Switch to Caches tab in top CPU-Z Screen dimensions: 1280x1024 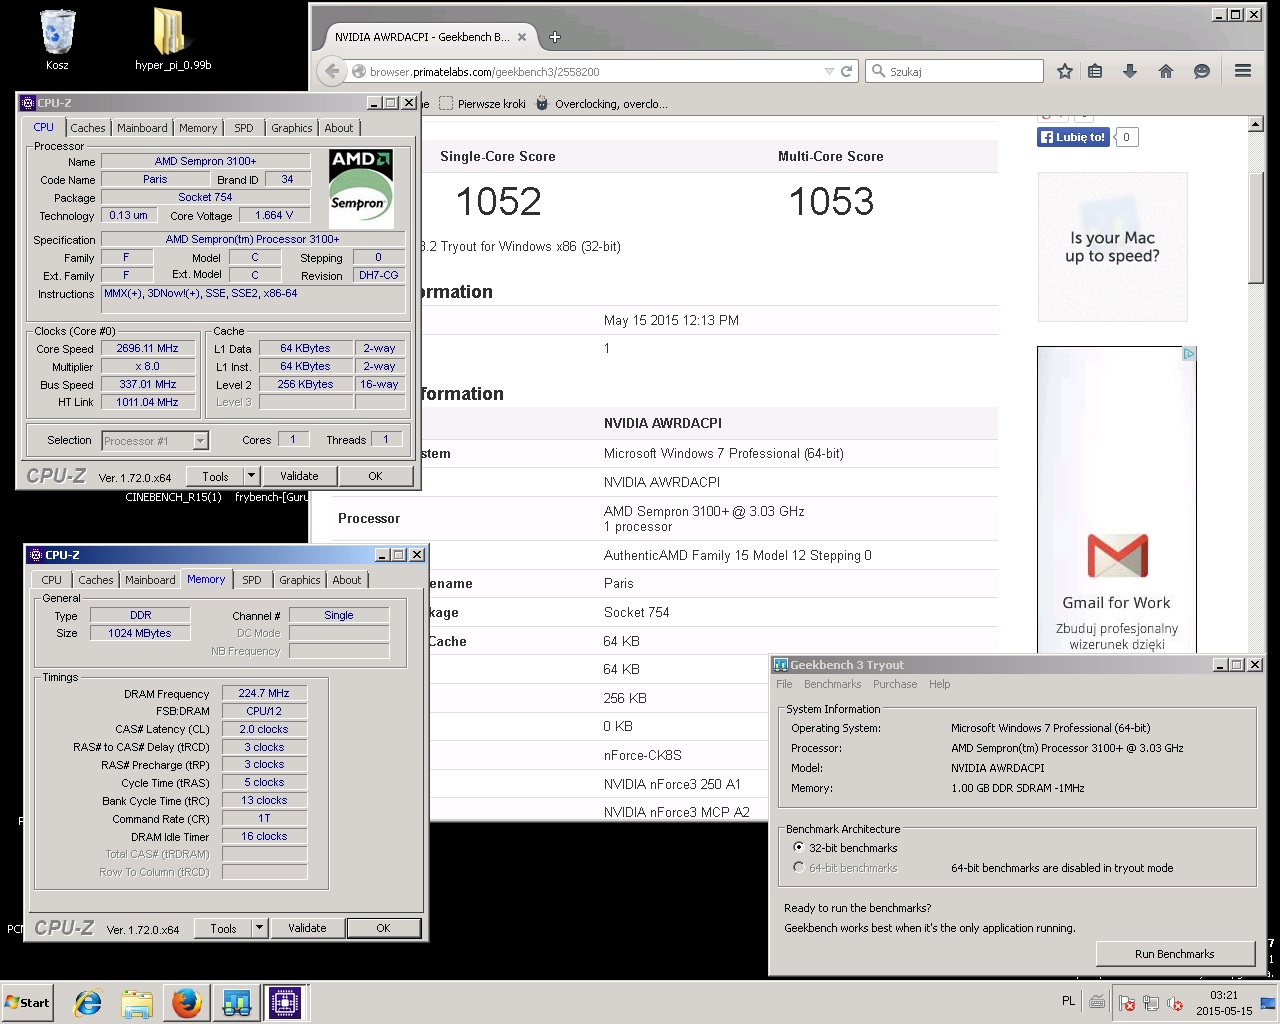[88, 128]
